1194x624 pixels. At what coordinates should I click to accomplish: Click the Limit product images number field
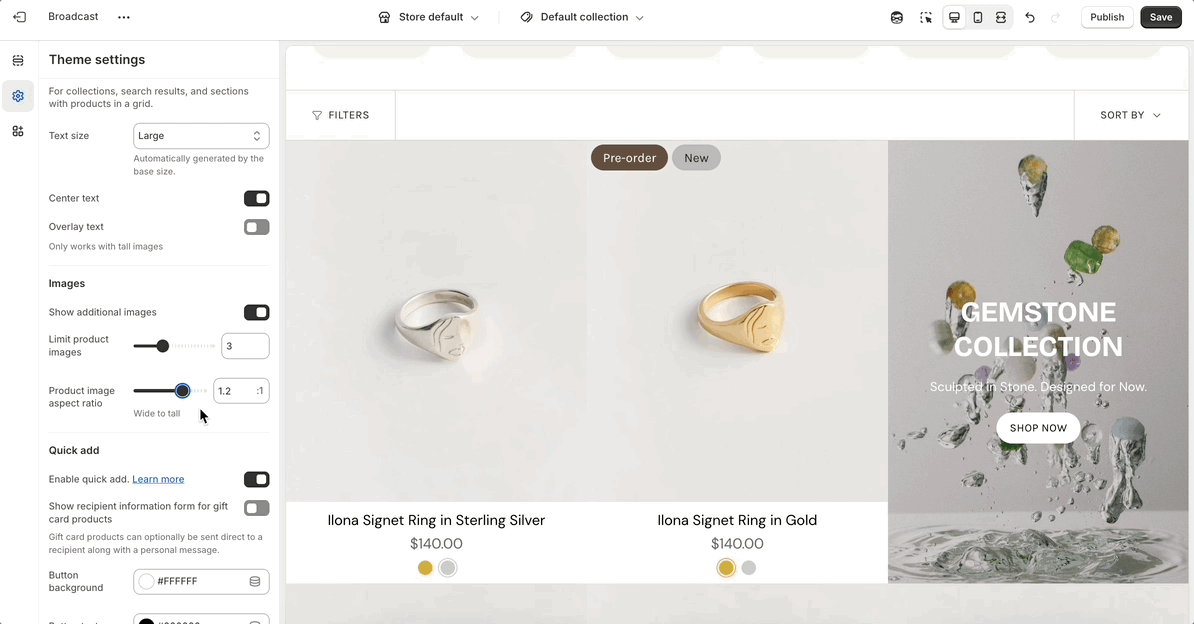[244, 346]
